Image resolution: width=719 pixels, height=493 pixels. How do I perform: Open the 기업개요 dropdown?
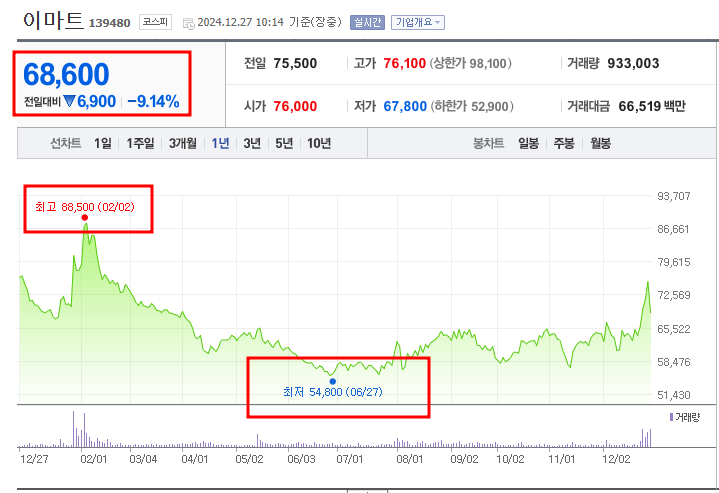click(x=418, y=22)
